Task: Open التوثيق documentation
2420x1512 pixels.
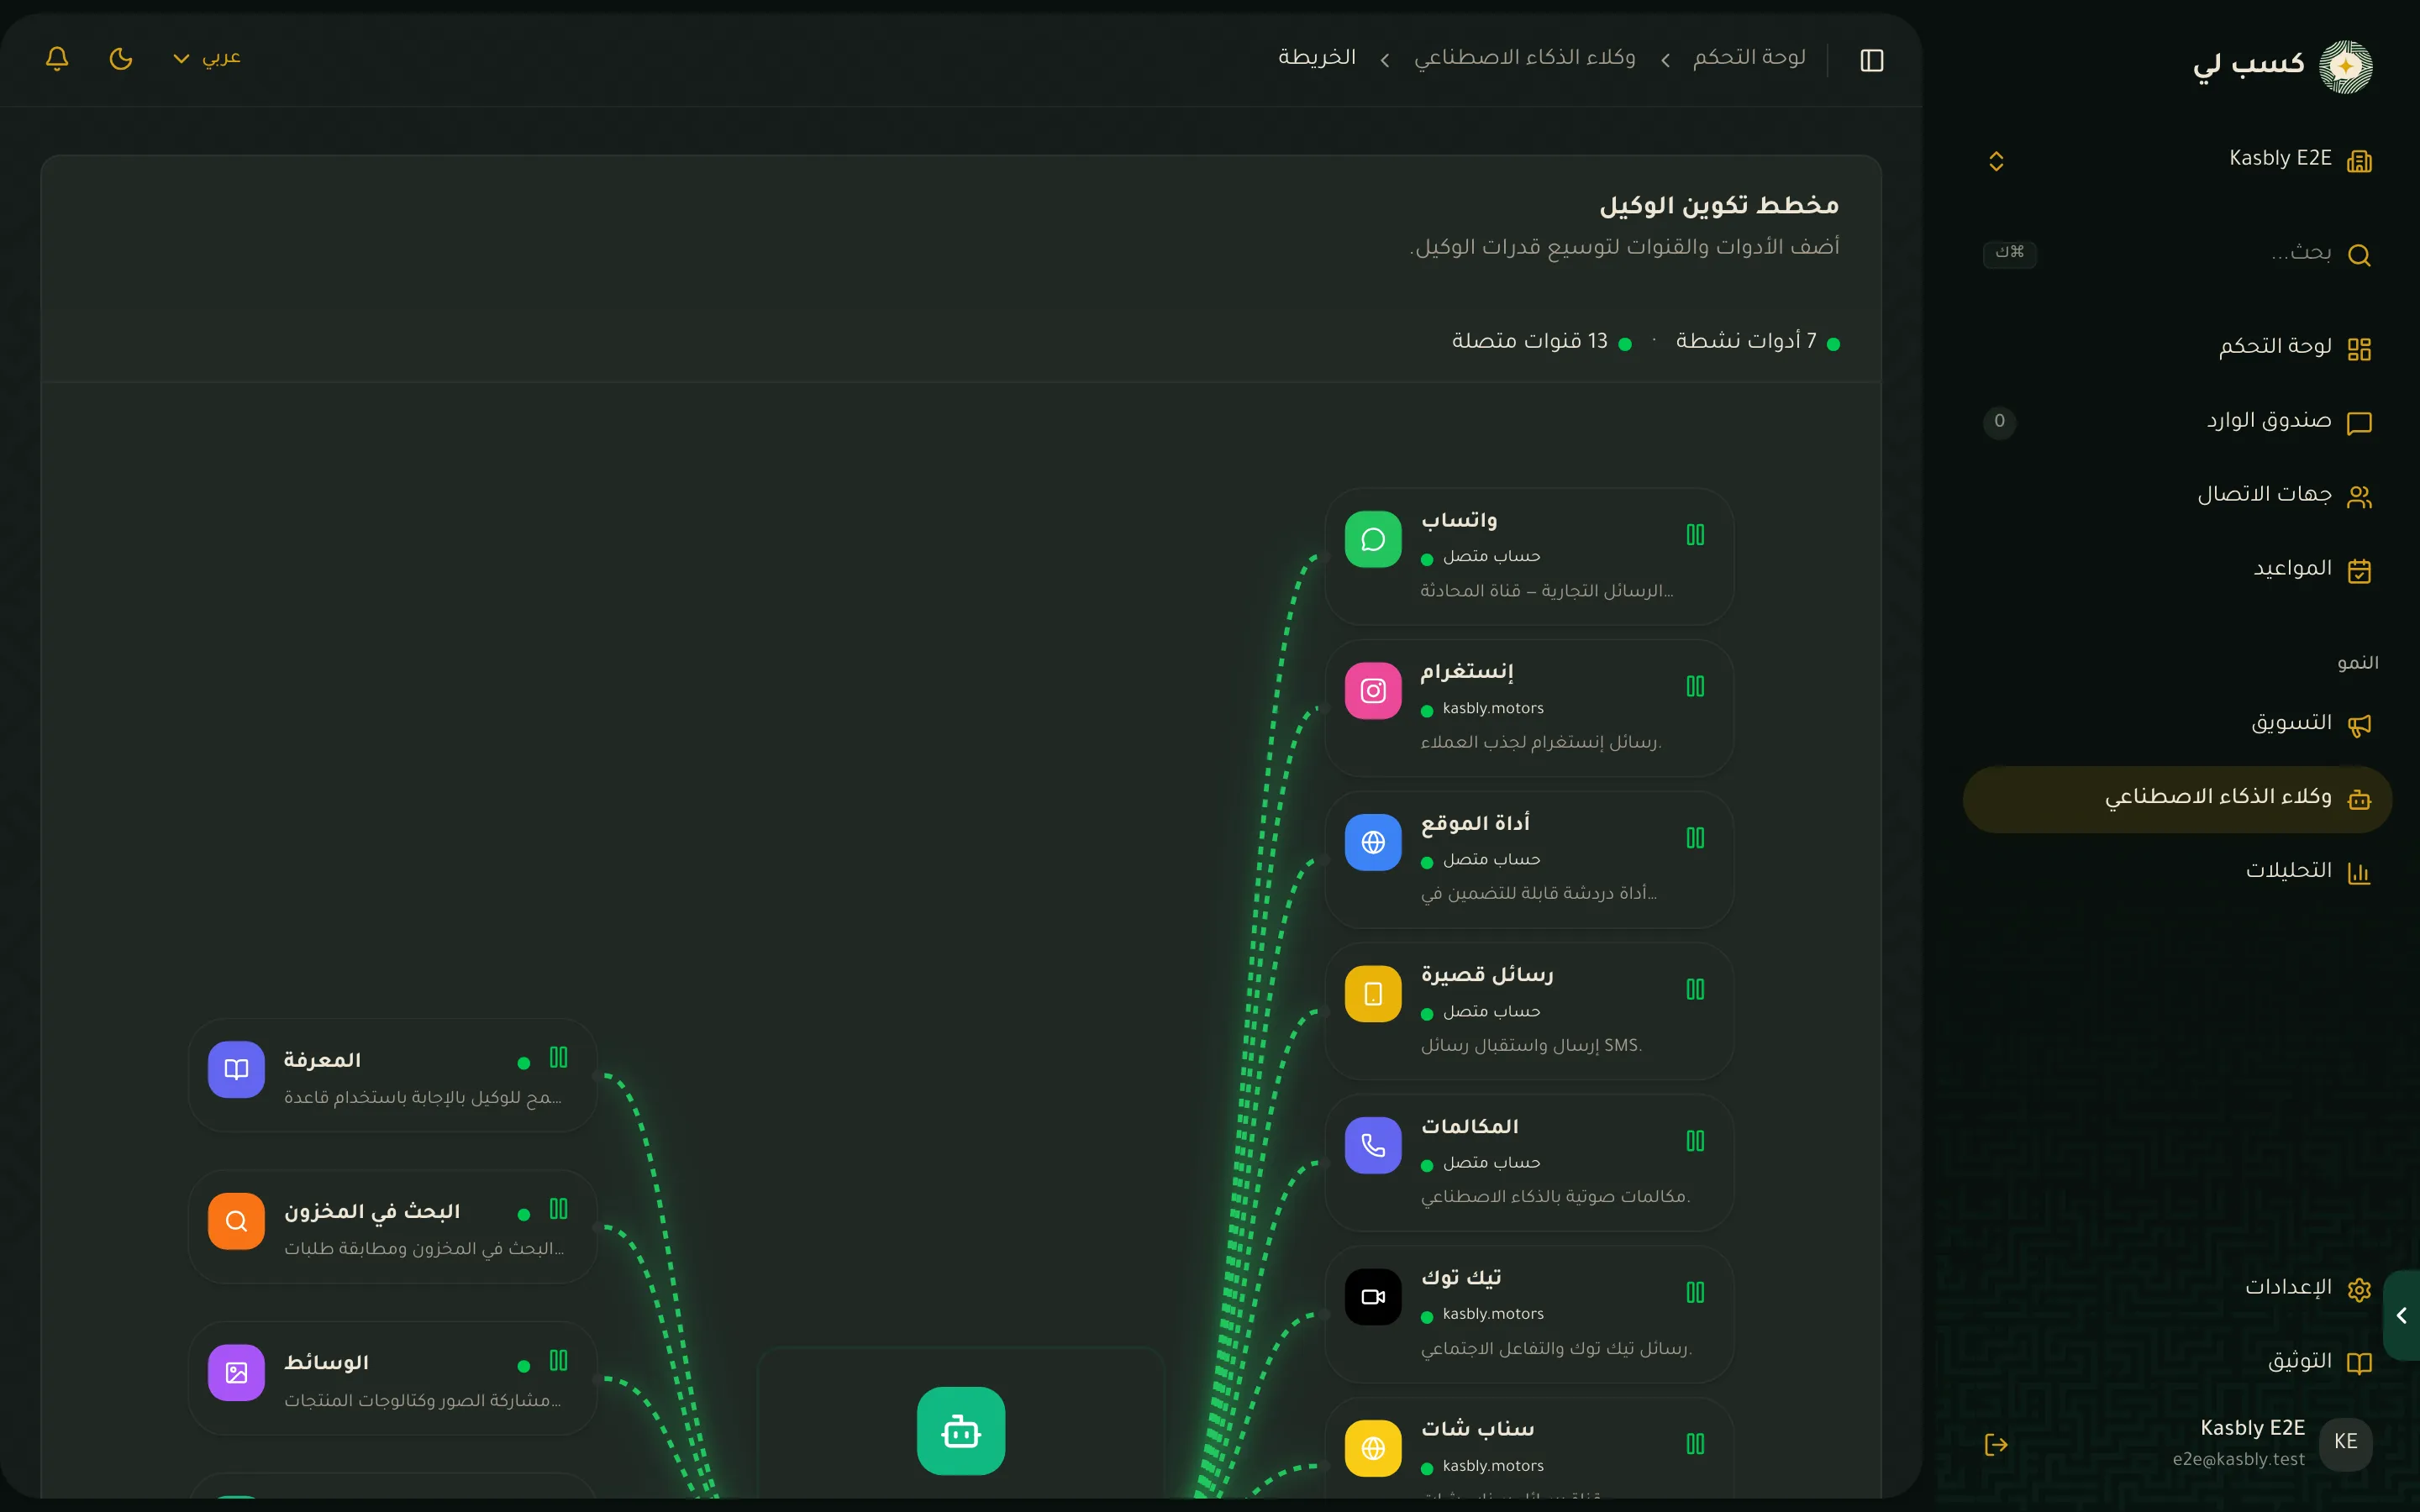Action: click(2178, 1362)
